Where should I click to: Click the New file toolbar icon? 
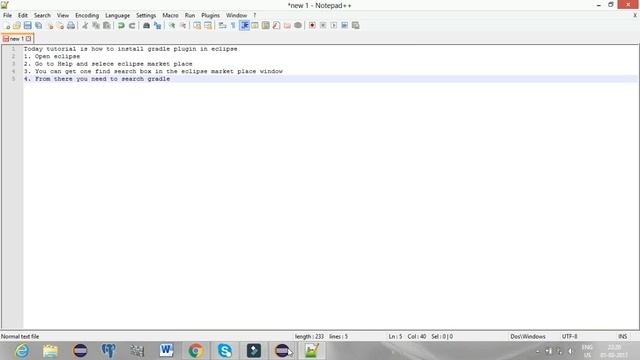pyautogui.click(x=7, y=26)
